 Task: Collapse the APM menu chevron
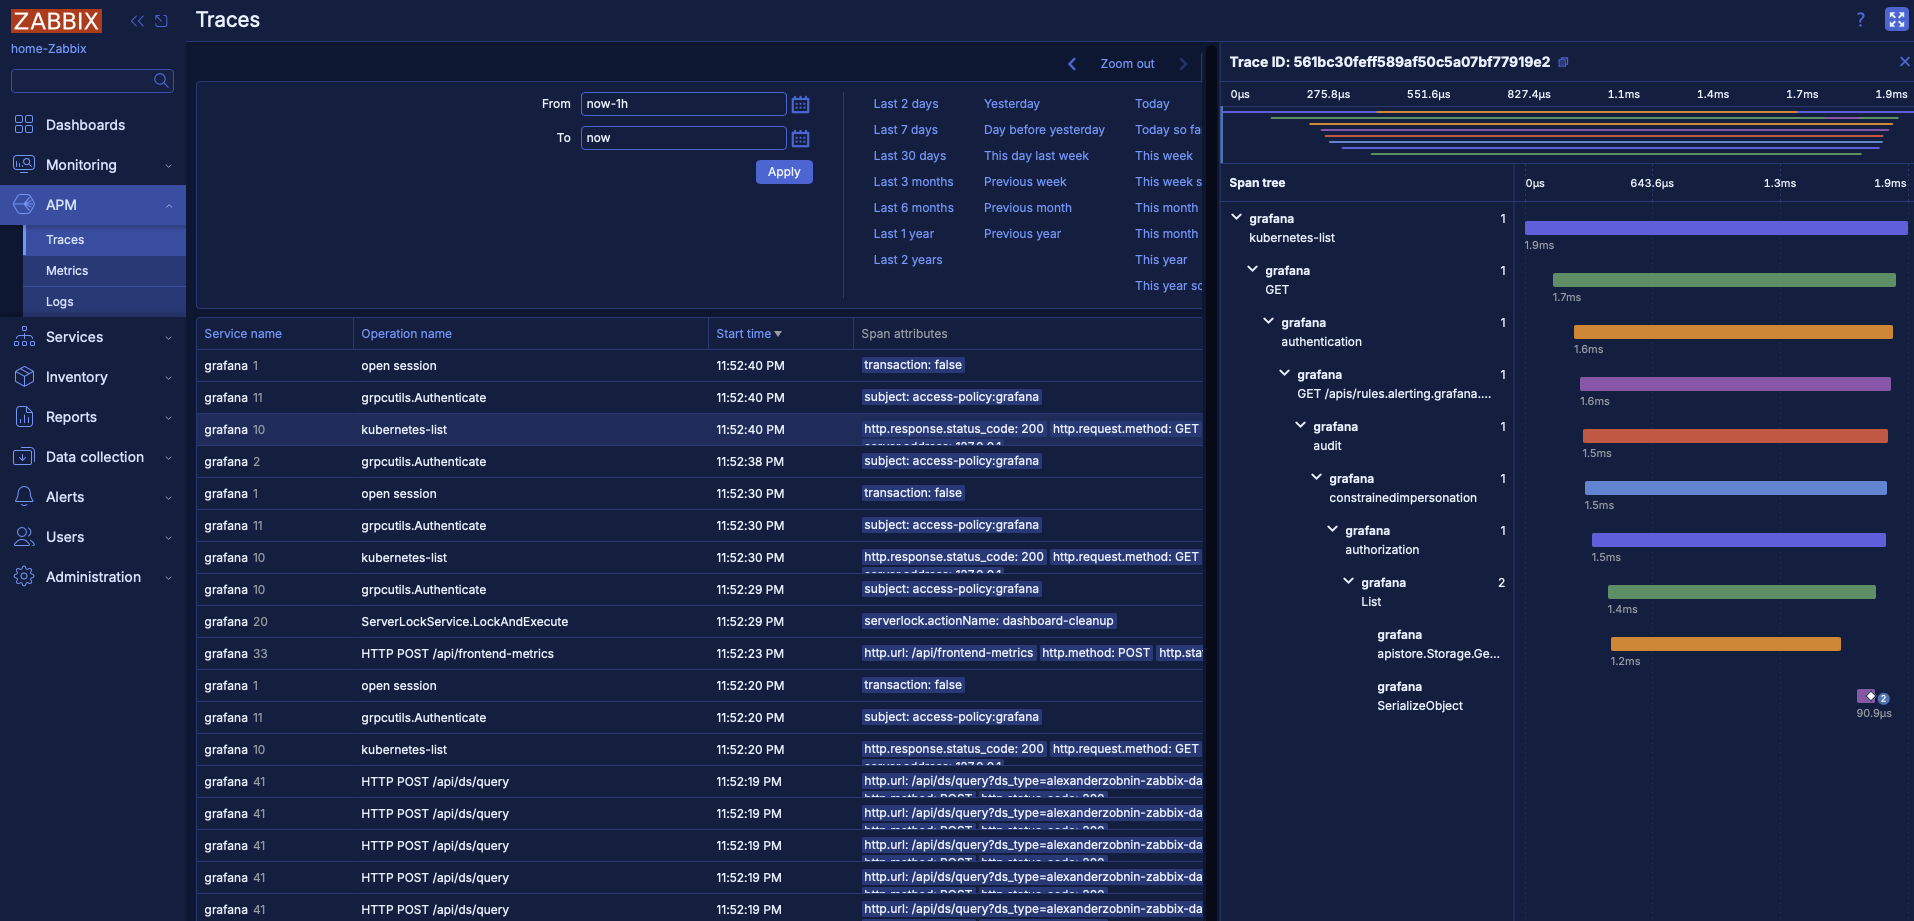[x=169, y=206]
